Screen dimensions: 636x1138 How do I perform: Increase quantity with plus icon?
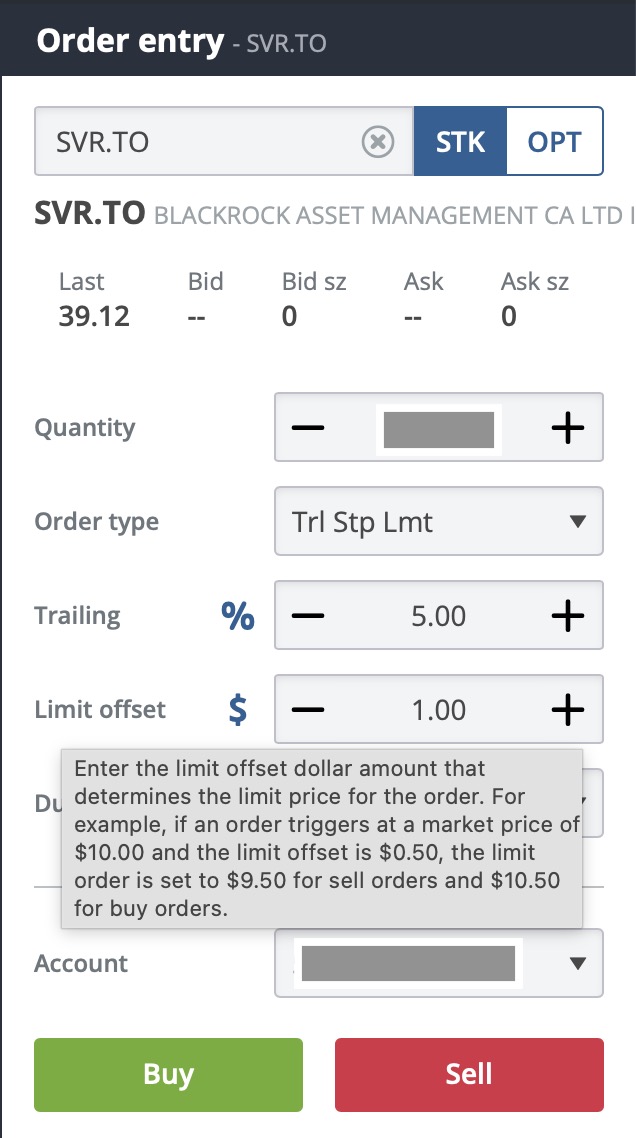(x=567, y=428)
